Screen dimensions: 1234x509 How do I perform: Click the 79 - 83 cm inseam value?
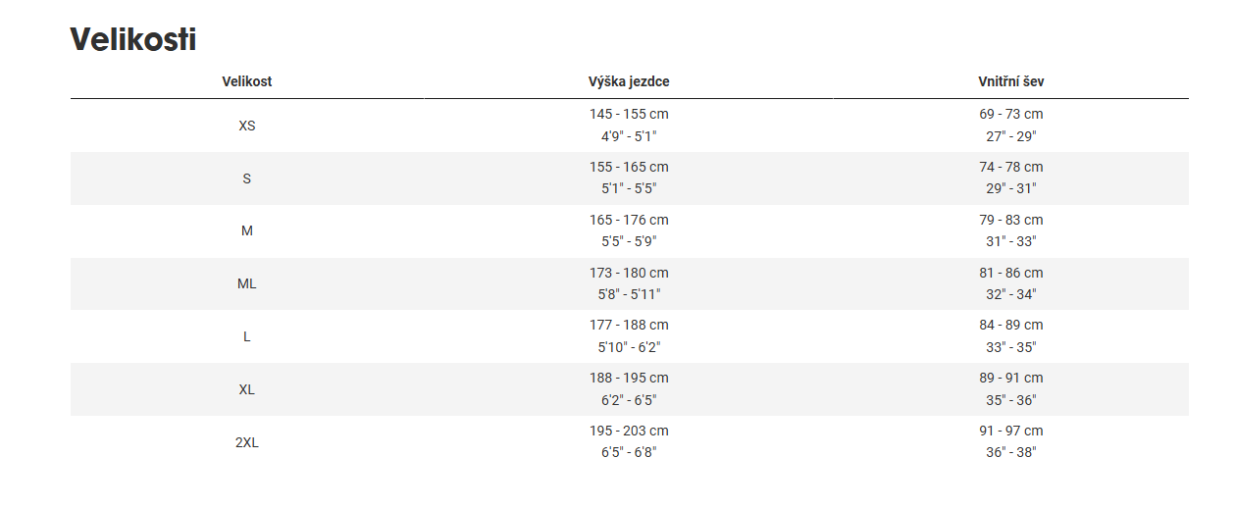coord(1010,220)
